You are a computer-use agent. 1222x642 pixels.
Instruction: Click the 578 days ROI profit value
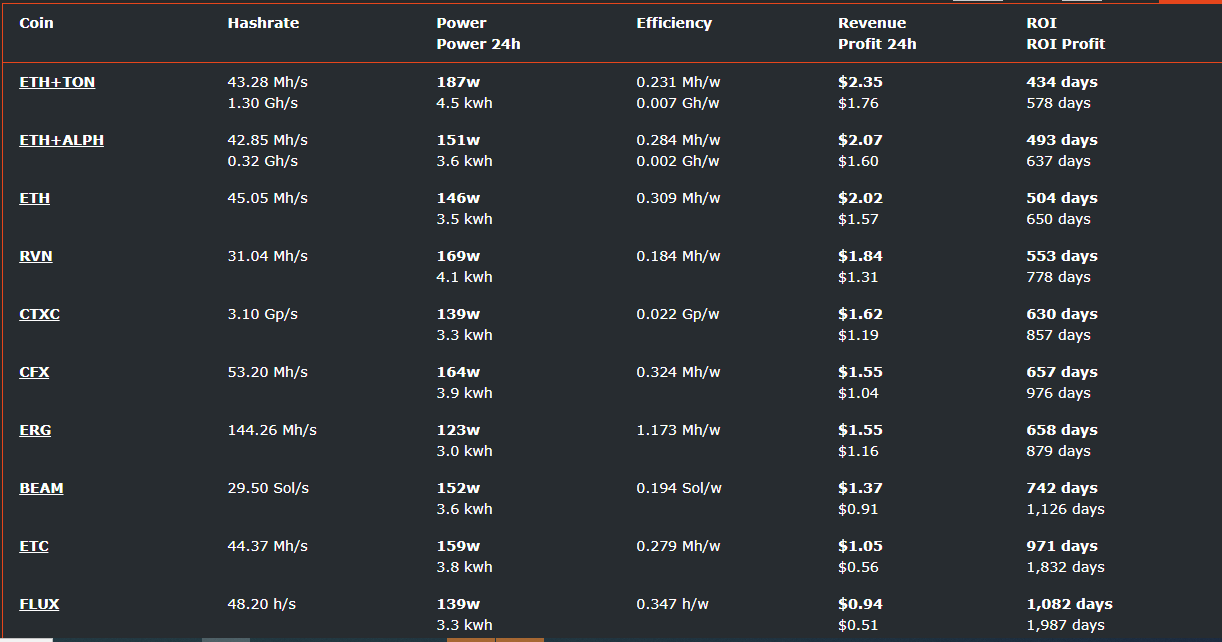coord(1058,103)
